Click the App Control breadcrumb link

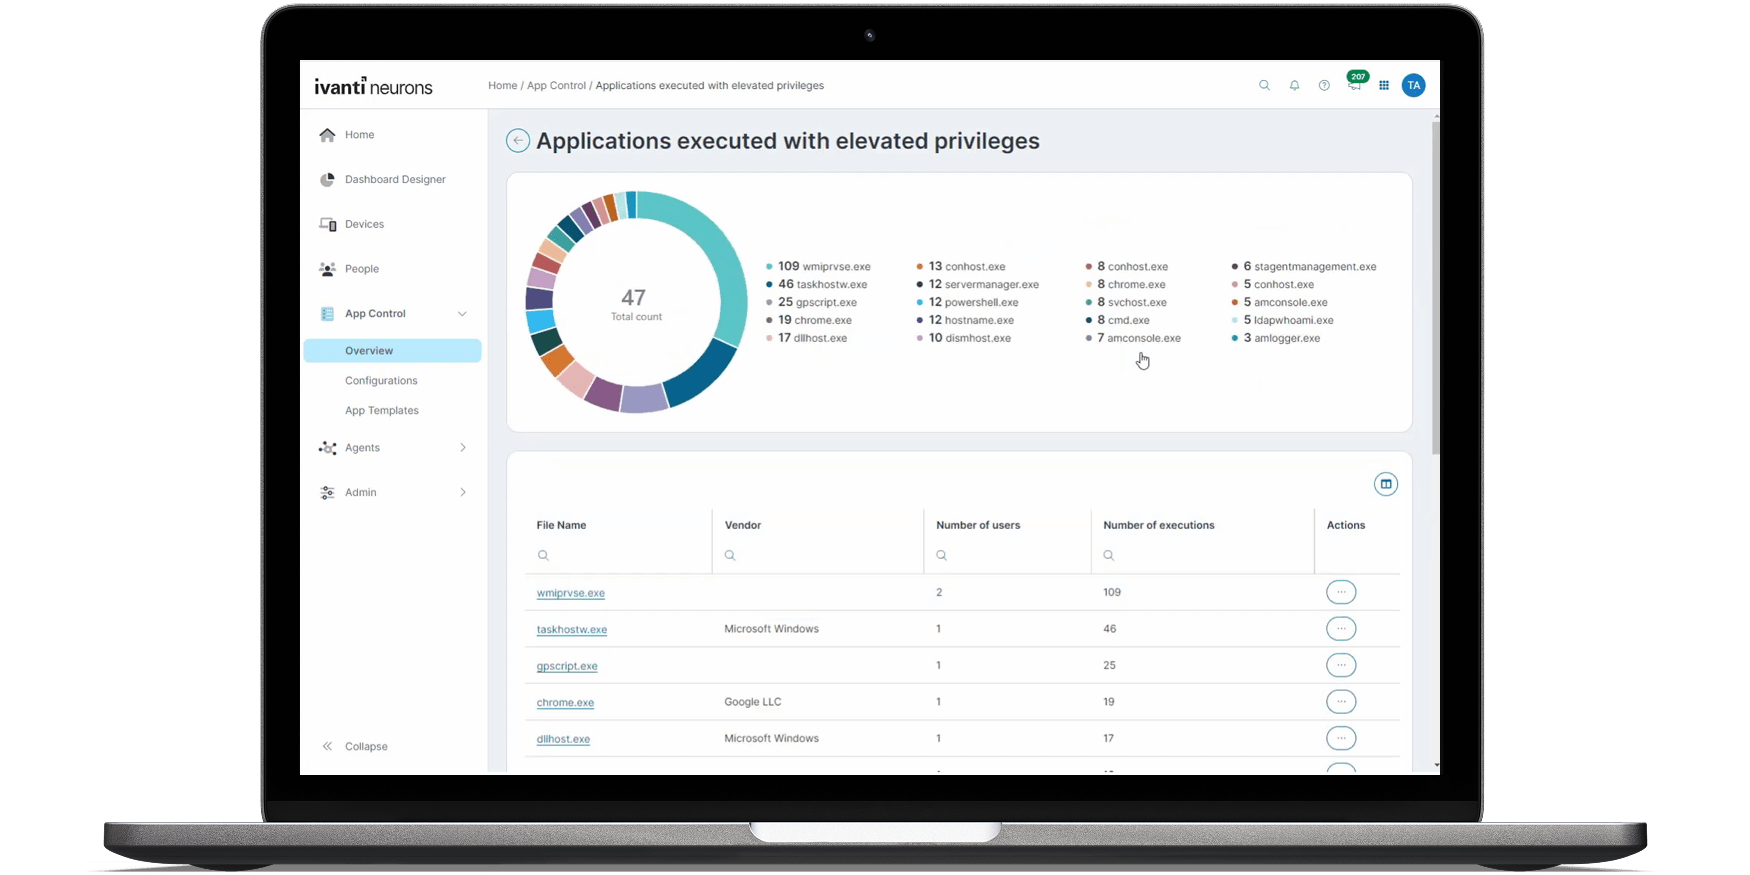[x=556, y=86]
